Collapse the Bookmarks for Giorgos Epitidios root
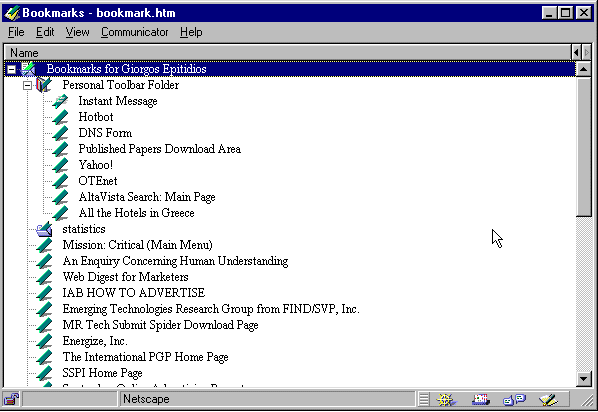The width and height of the screenshot is (598, 412). 11,69
